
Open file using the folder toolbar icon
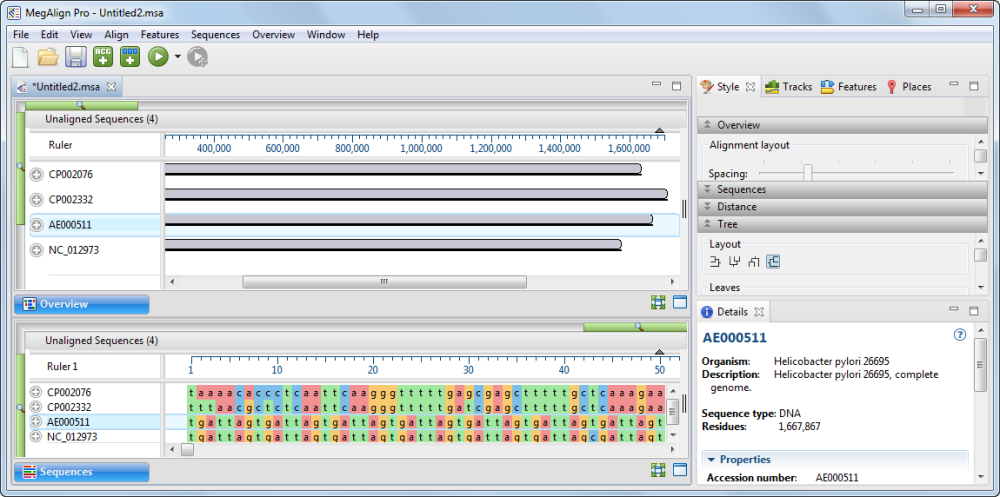(48, 57)
